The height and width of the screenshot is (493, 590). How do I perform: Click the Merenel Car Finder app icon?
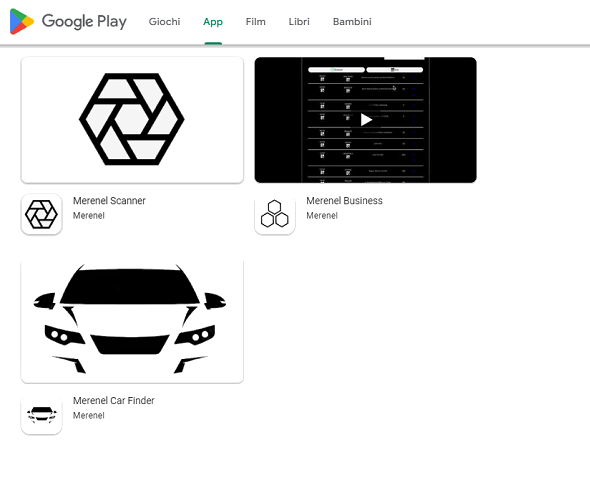click(41, 414)
